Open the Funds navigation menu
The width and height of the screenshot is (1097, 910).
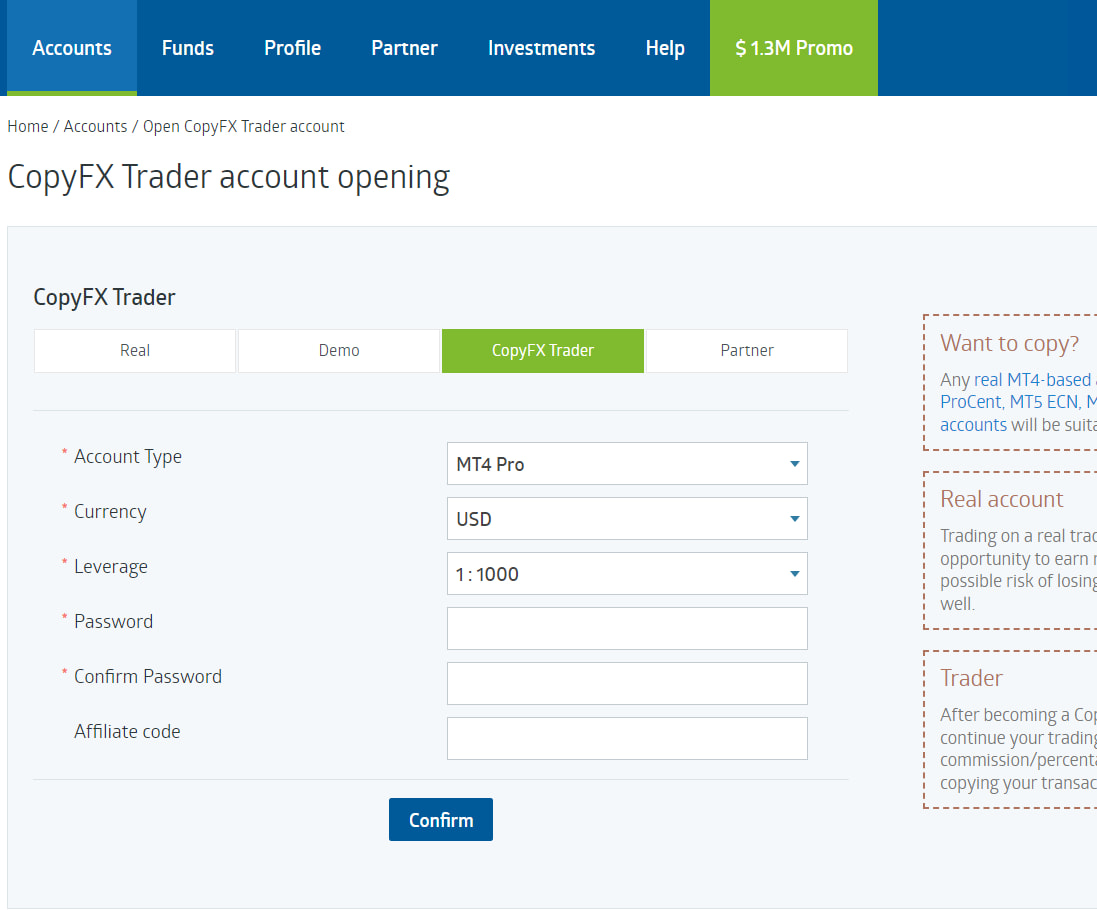[187, 48]
